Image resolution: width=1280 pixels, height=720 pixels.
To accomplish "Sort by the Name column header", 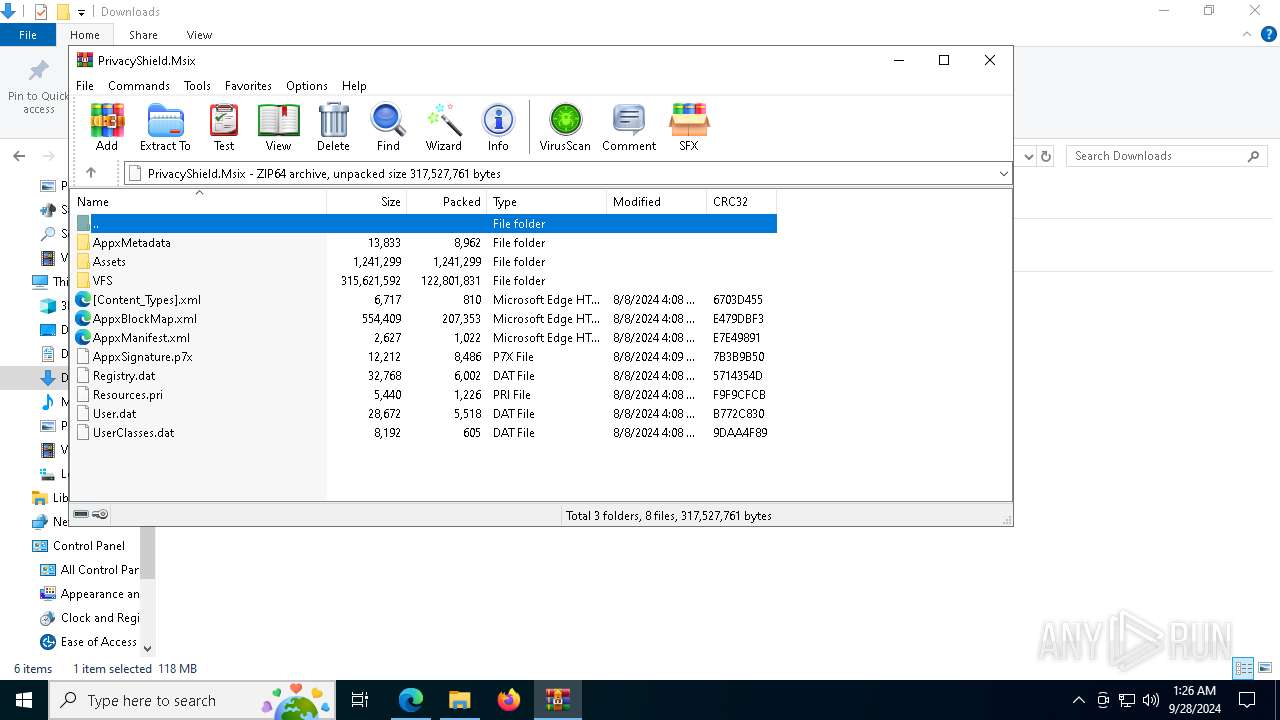I will (x=200, y=201).
